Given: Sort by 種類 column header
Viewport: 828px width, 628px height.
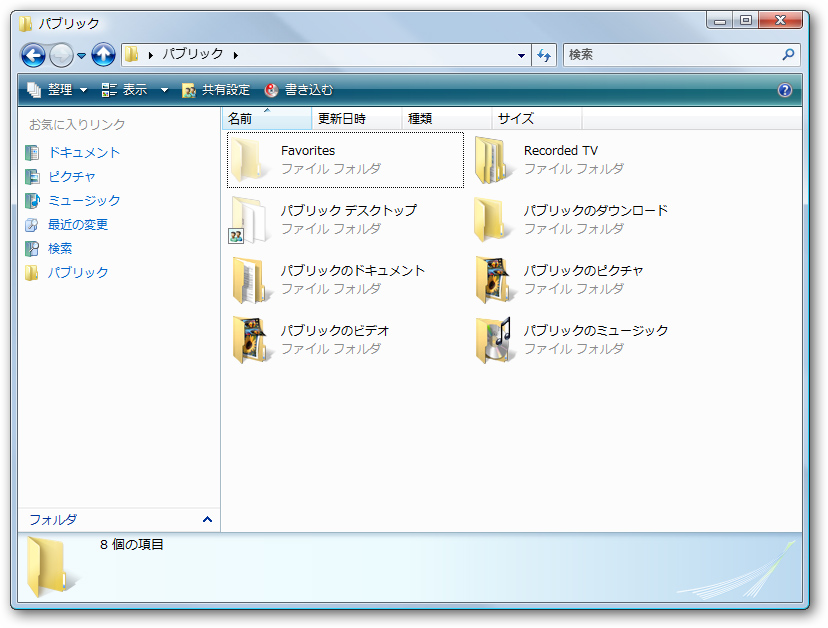Looking at the screenshot, I should [x=447, y=118].
